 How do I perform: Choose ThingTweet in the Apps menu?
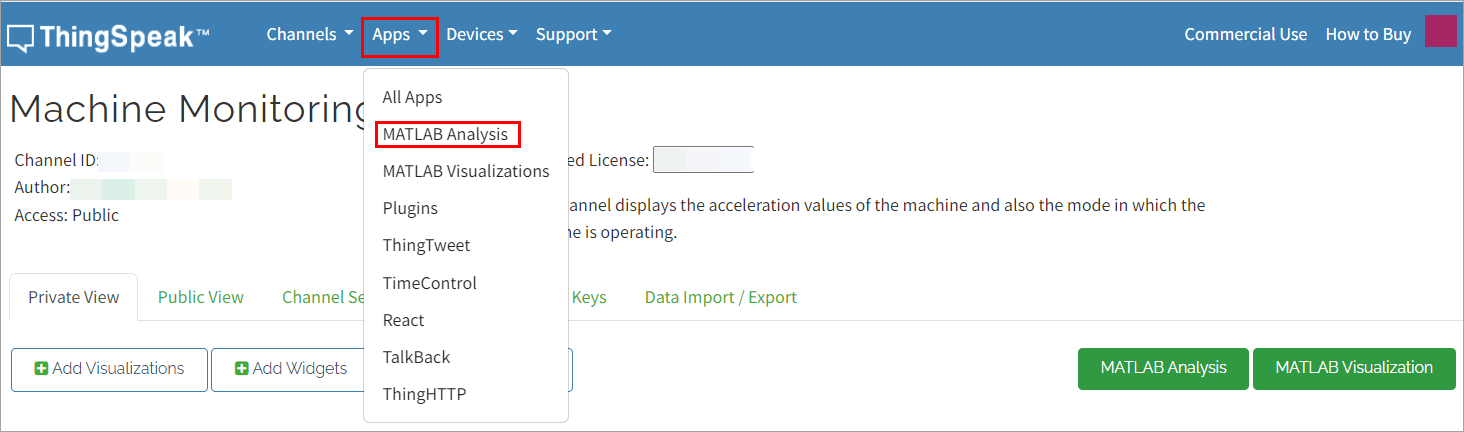426,245
